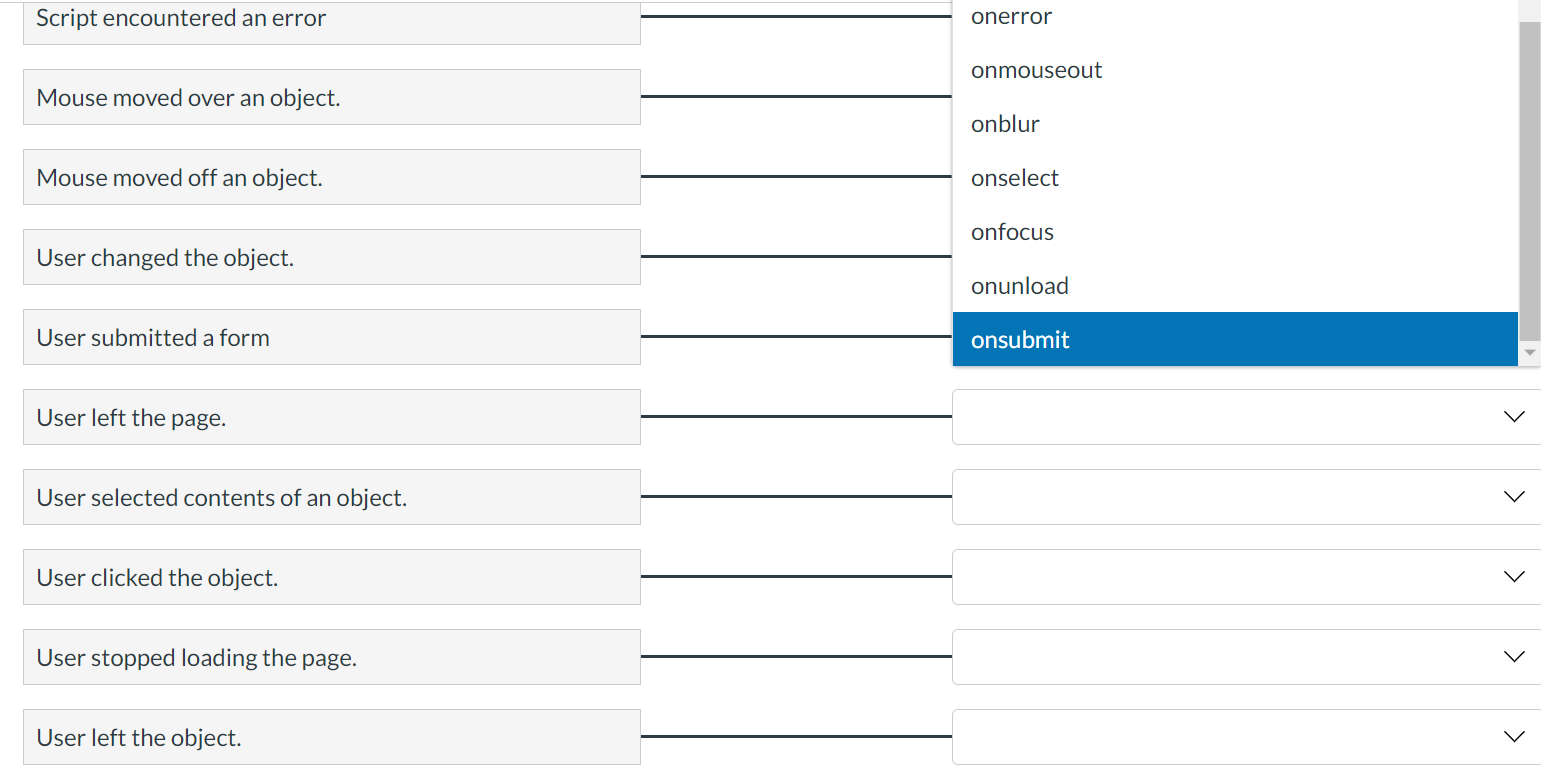Select the 'Mouse moved over an object.' box
This screenshot has height=784, width=1541.
[x=331, y=97]
